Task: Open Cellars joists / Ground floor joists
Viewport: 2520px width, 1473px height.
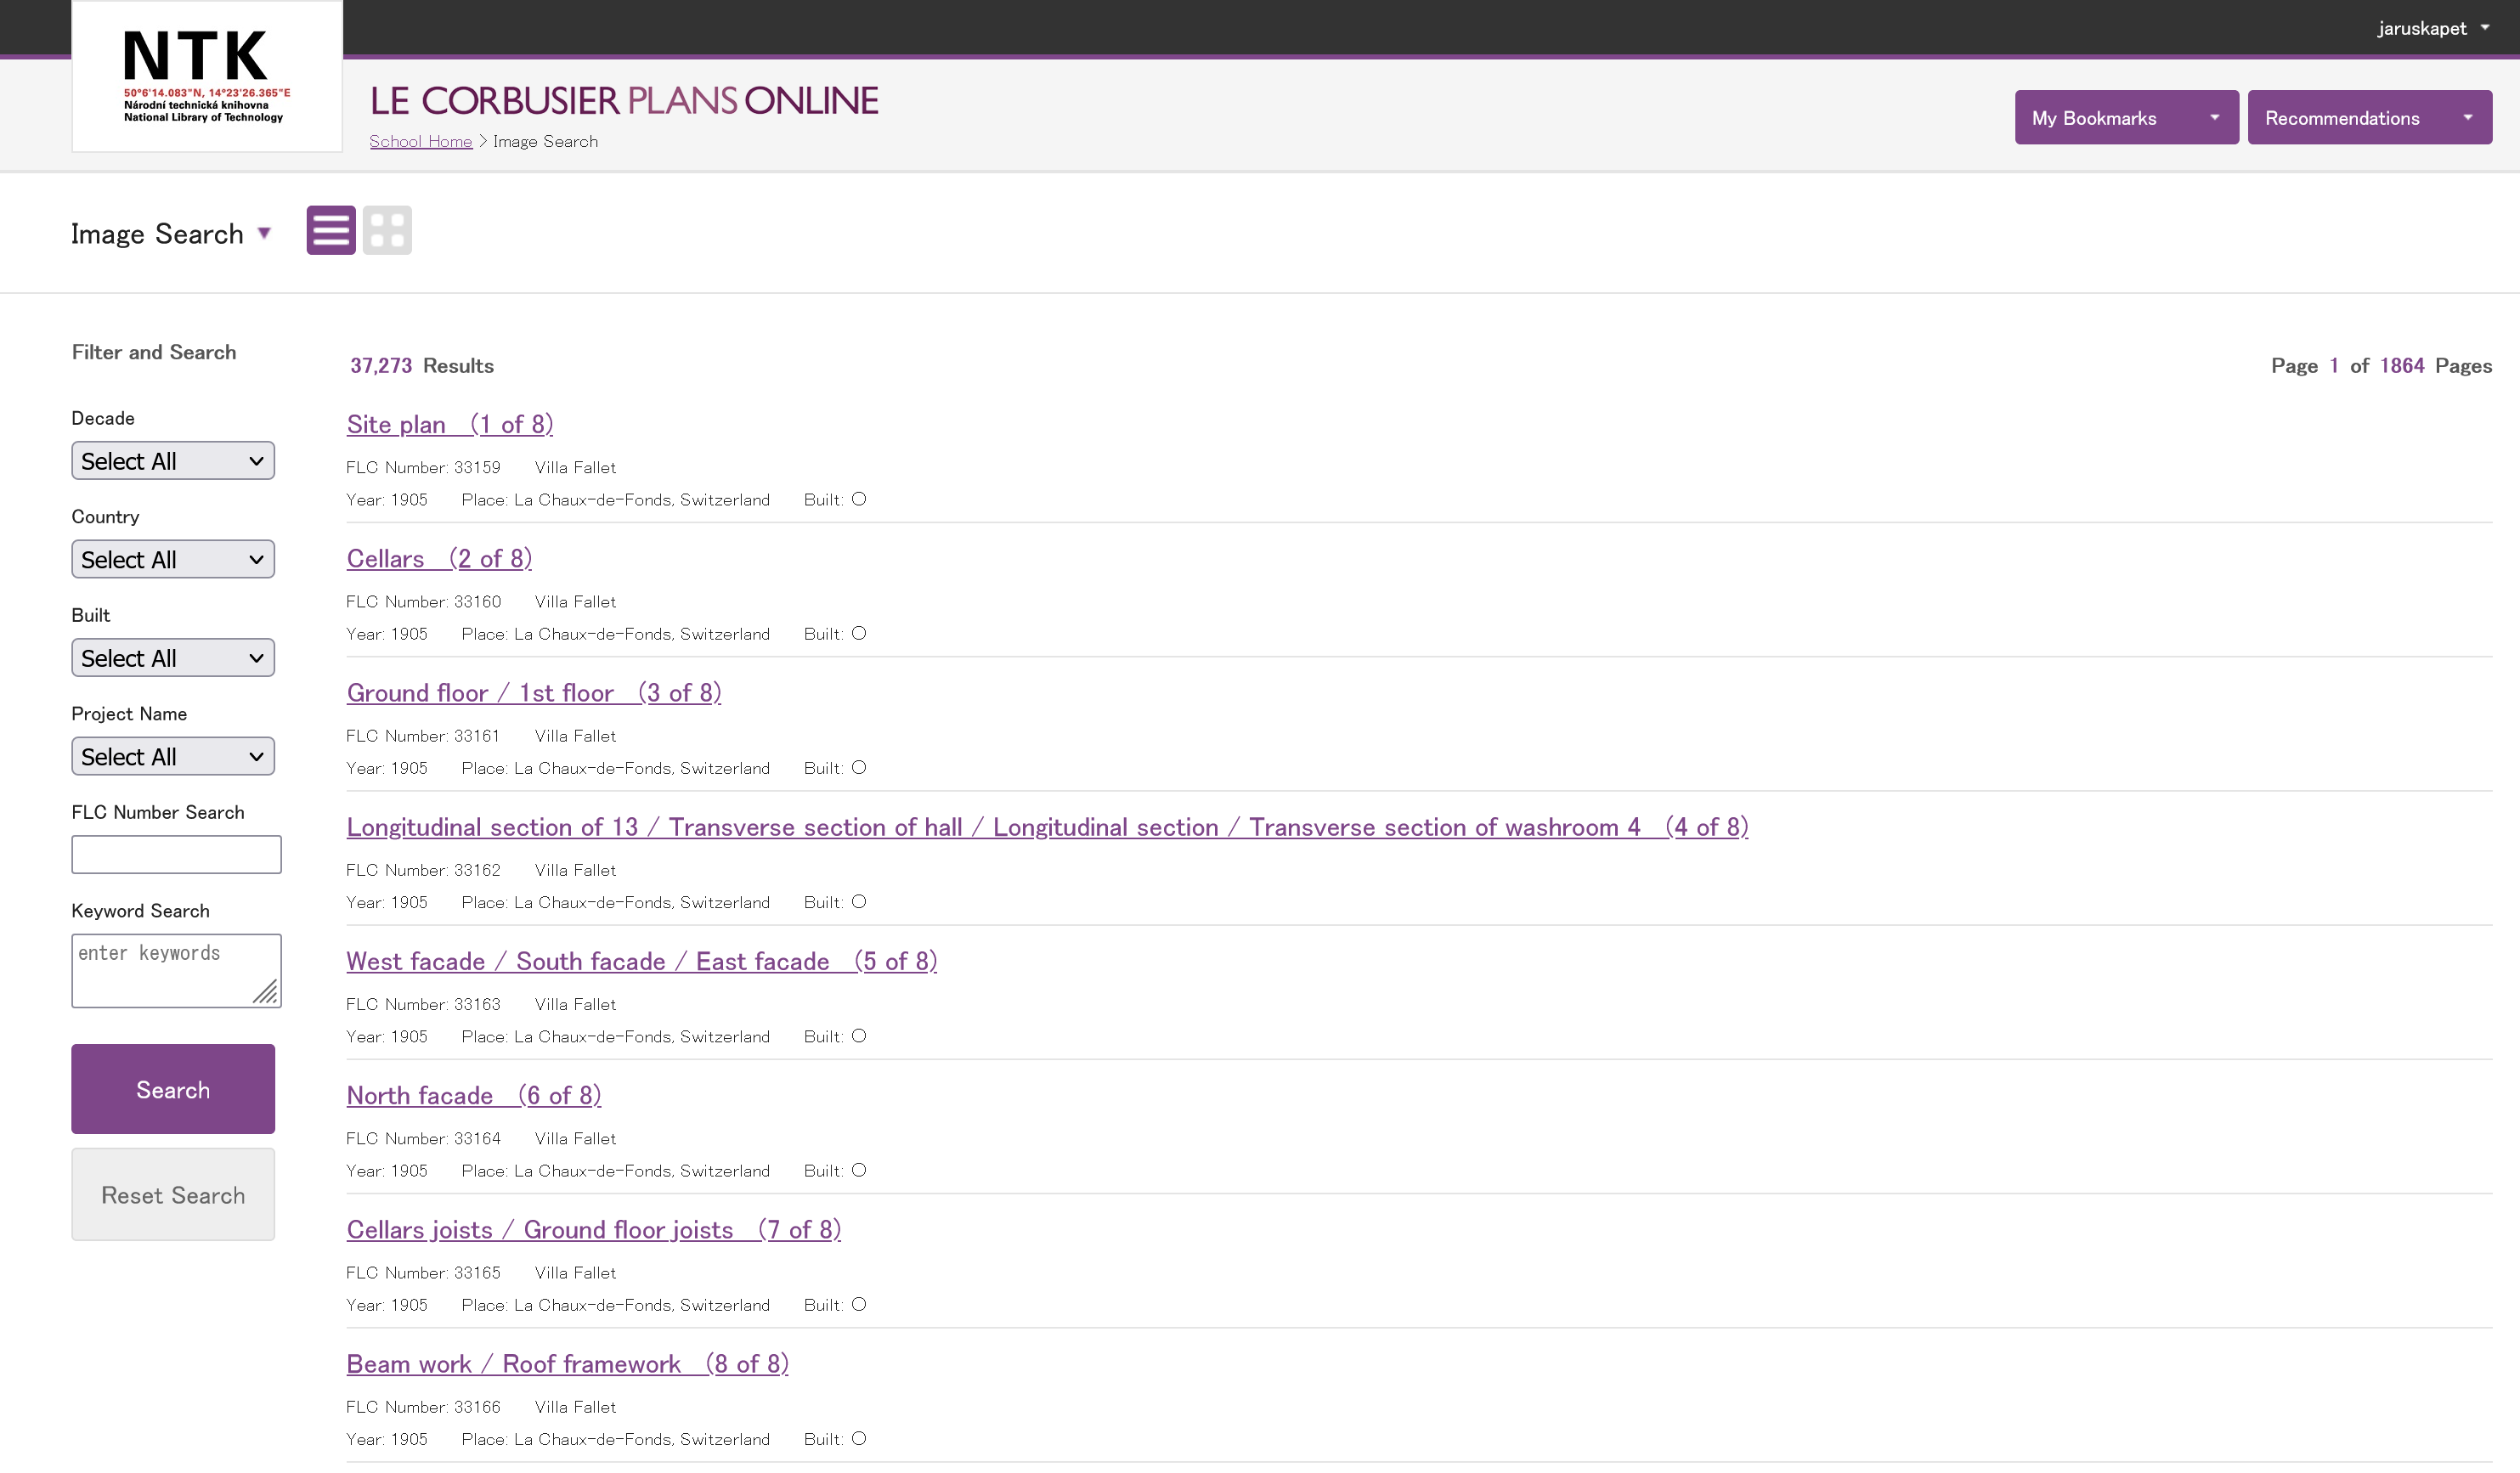Action: coord(594,1230)
